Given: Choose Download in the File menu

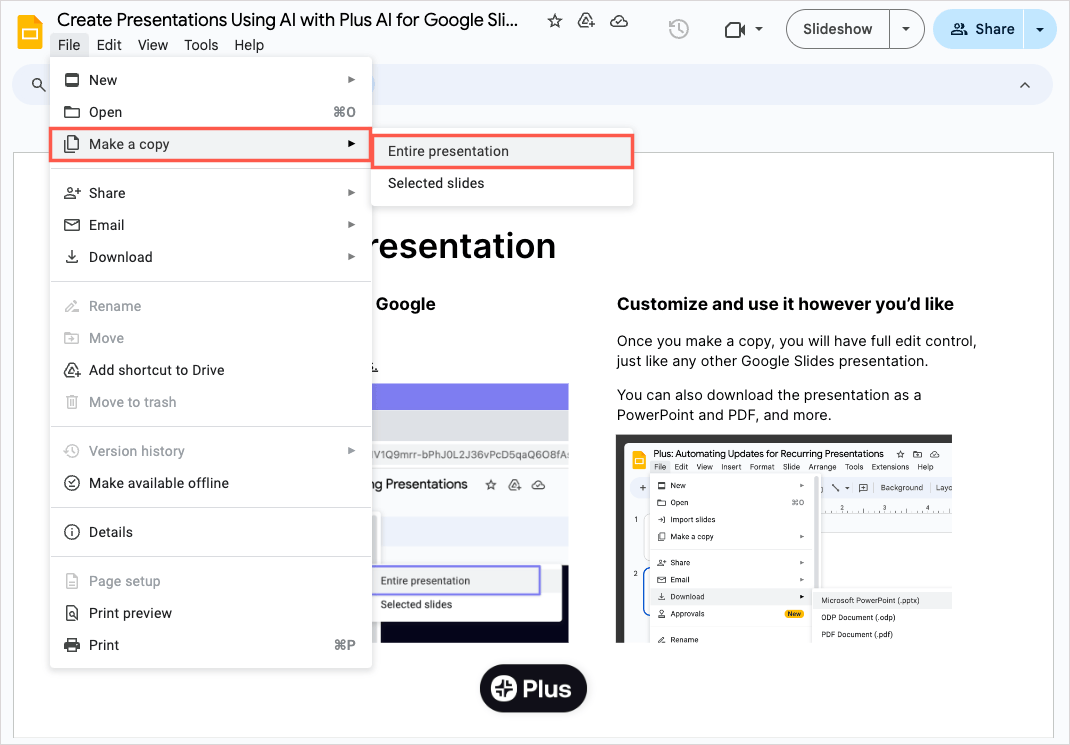Looking at the screenshot, I should (211, 257).
